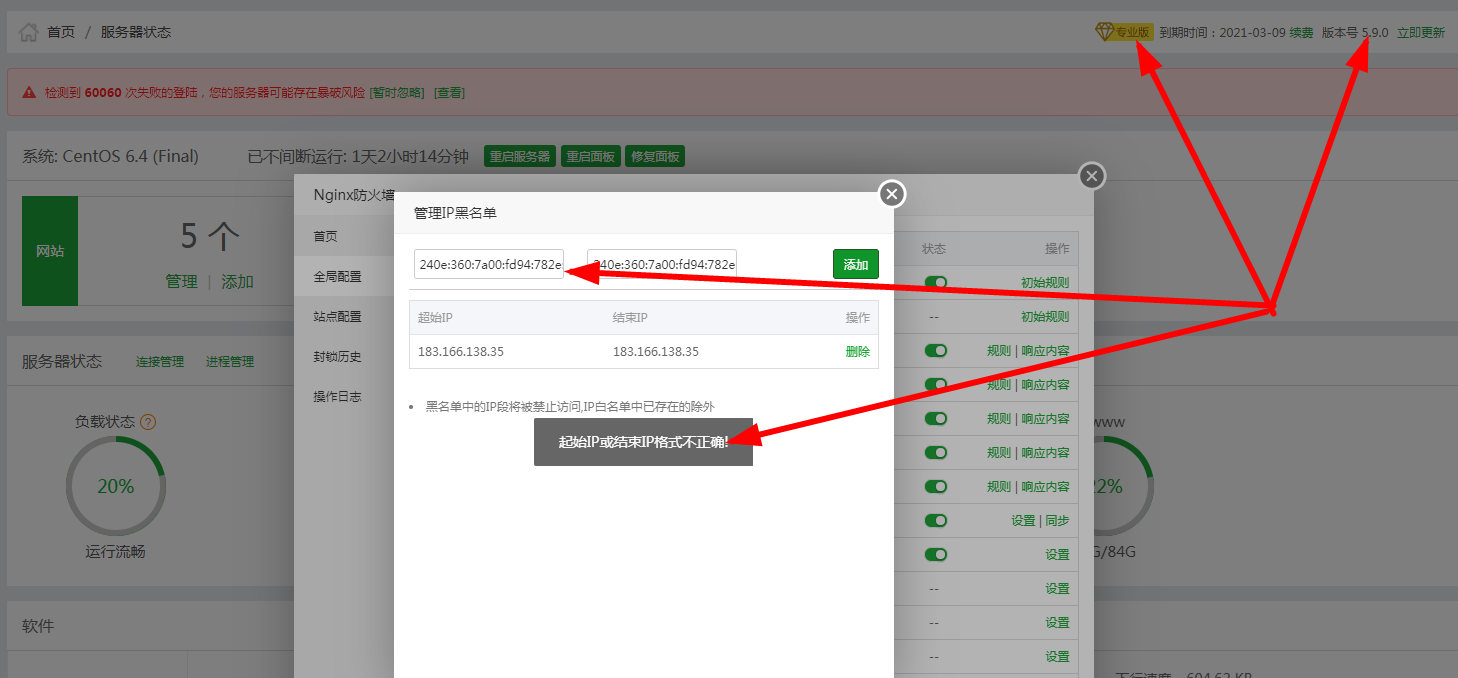Delete blacklist entry 183.166.138.35 via 删除

pyautogui.click(x=858, y=352)
